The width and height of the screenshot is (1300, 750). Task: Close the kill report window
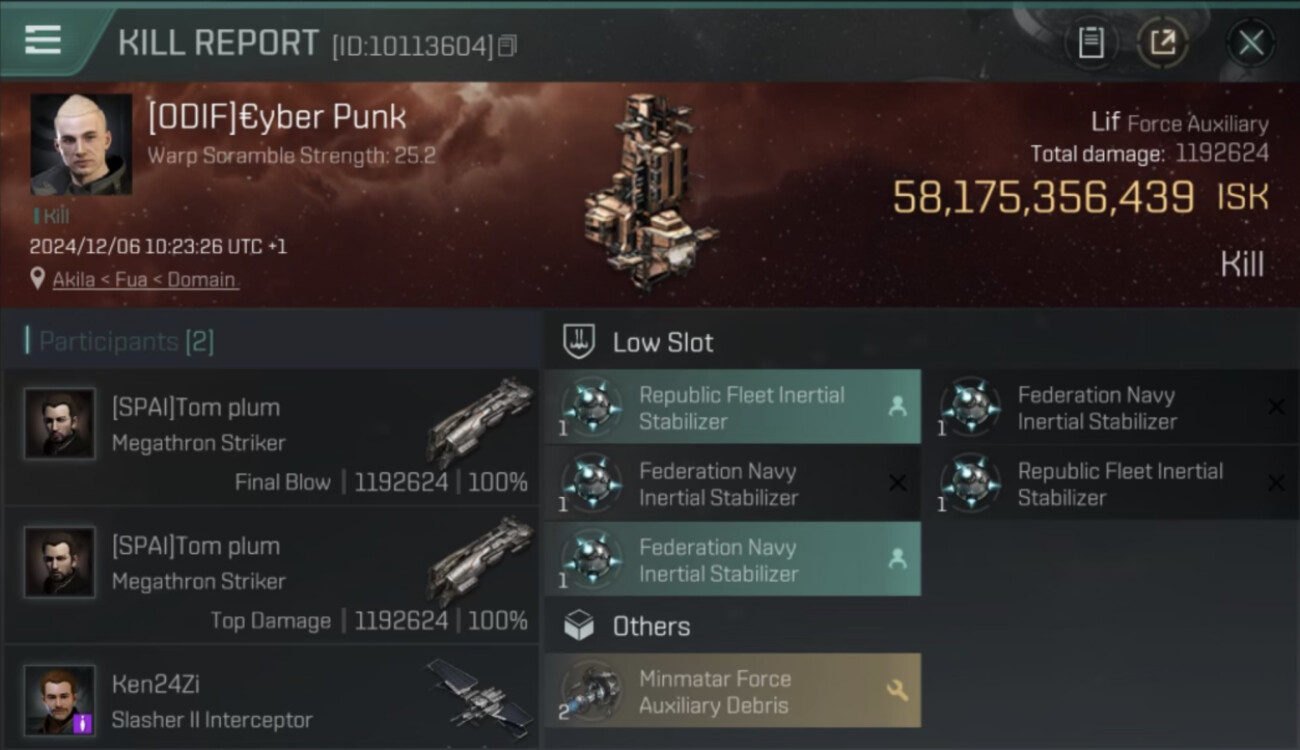[1250, 43]
